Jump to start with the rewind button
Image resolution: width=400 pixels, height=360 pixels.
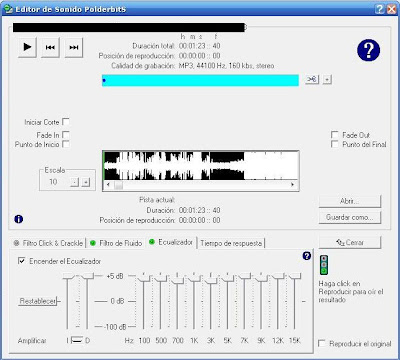(50, 47)
